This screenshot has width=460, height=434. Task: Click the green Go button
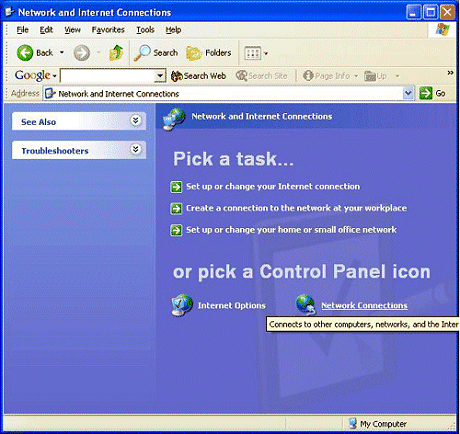click(432, 94)
